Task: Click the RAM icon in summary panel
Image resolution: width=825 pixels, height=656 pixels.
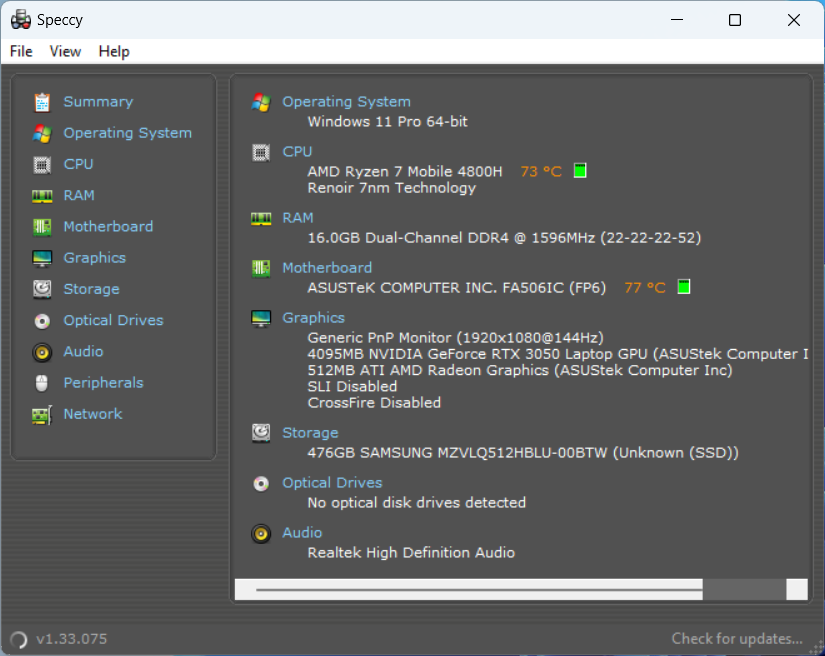Action: coord(261,218)
